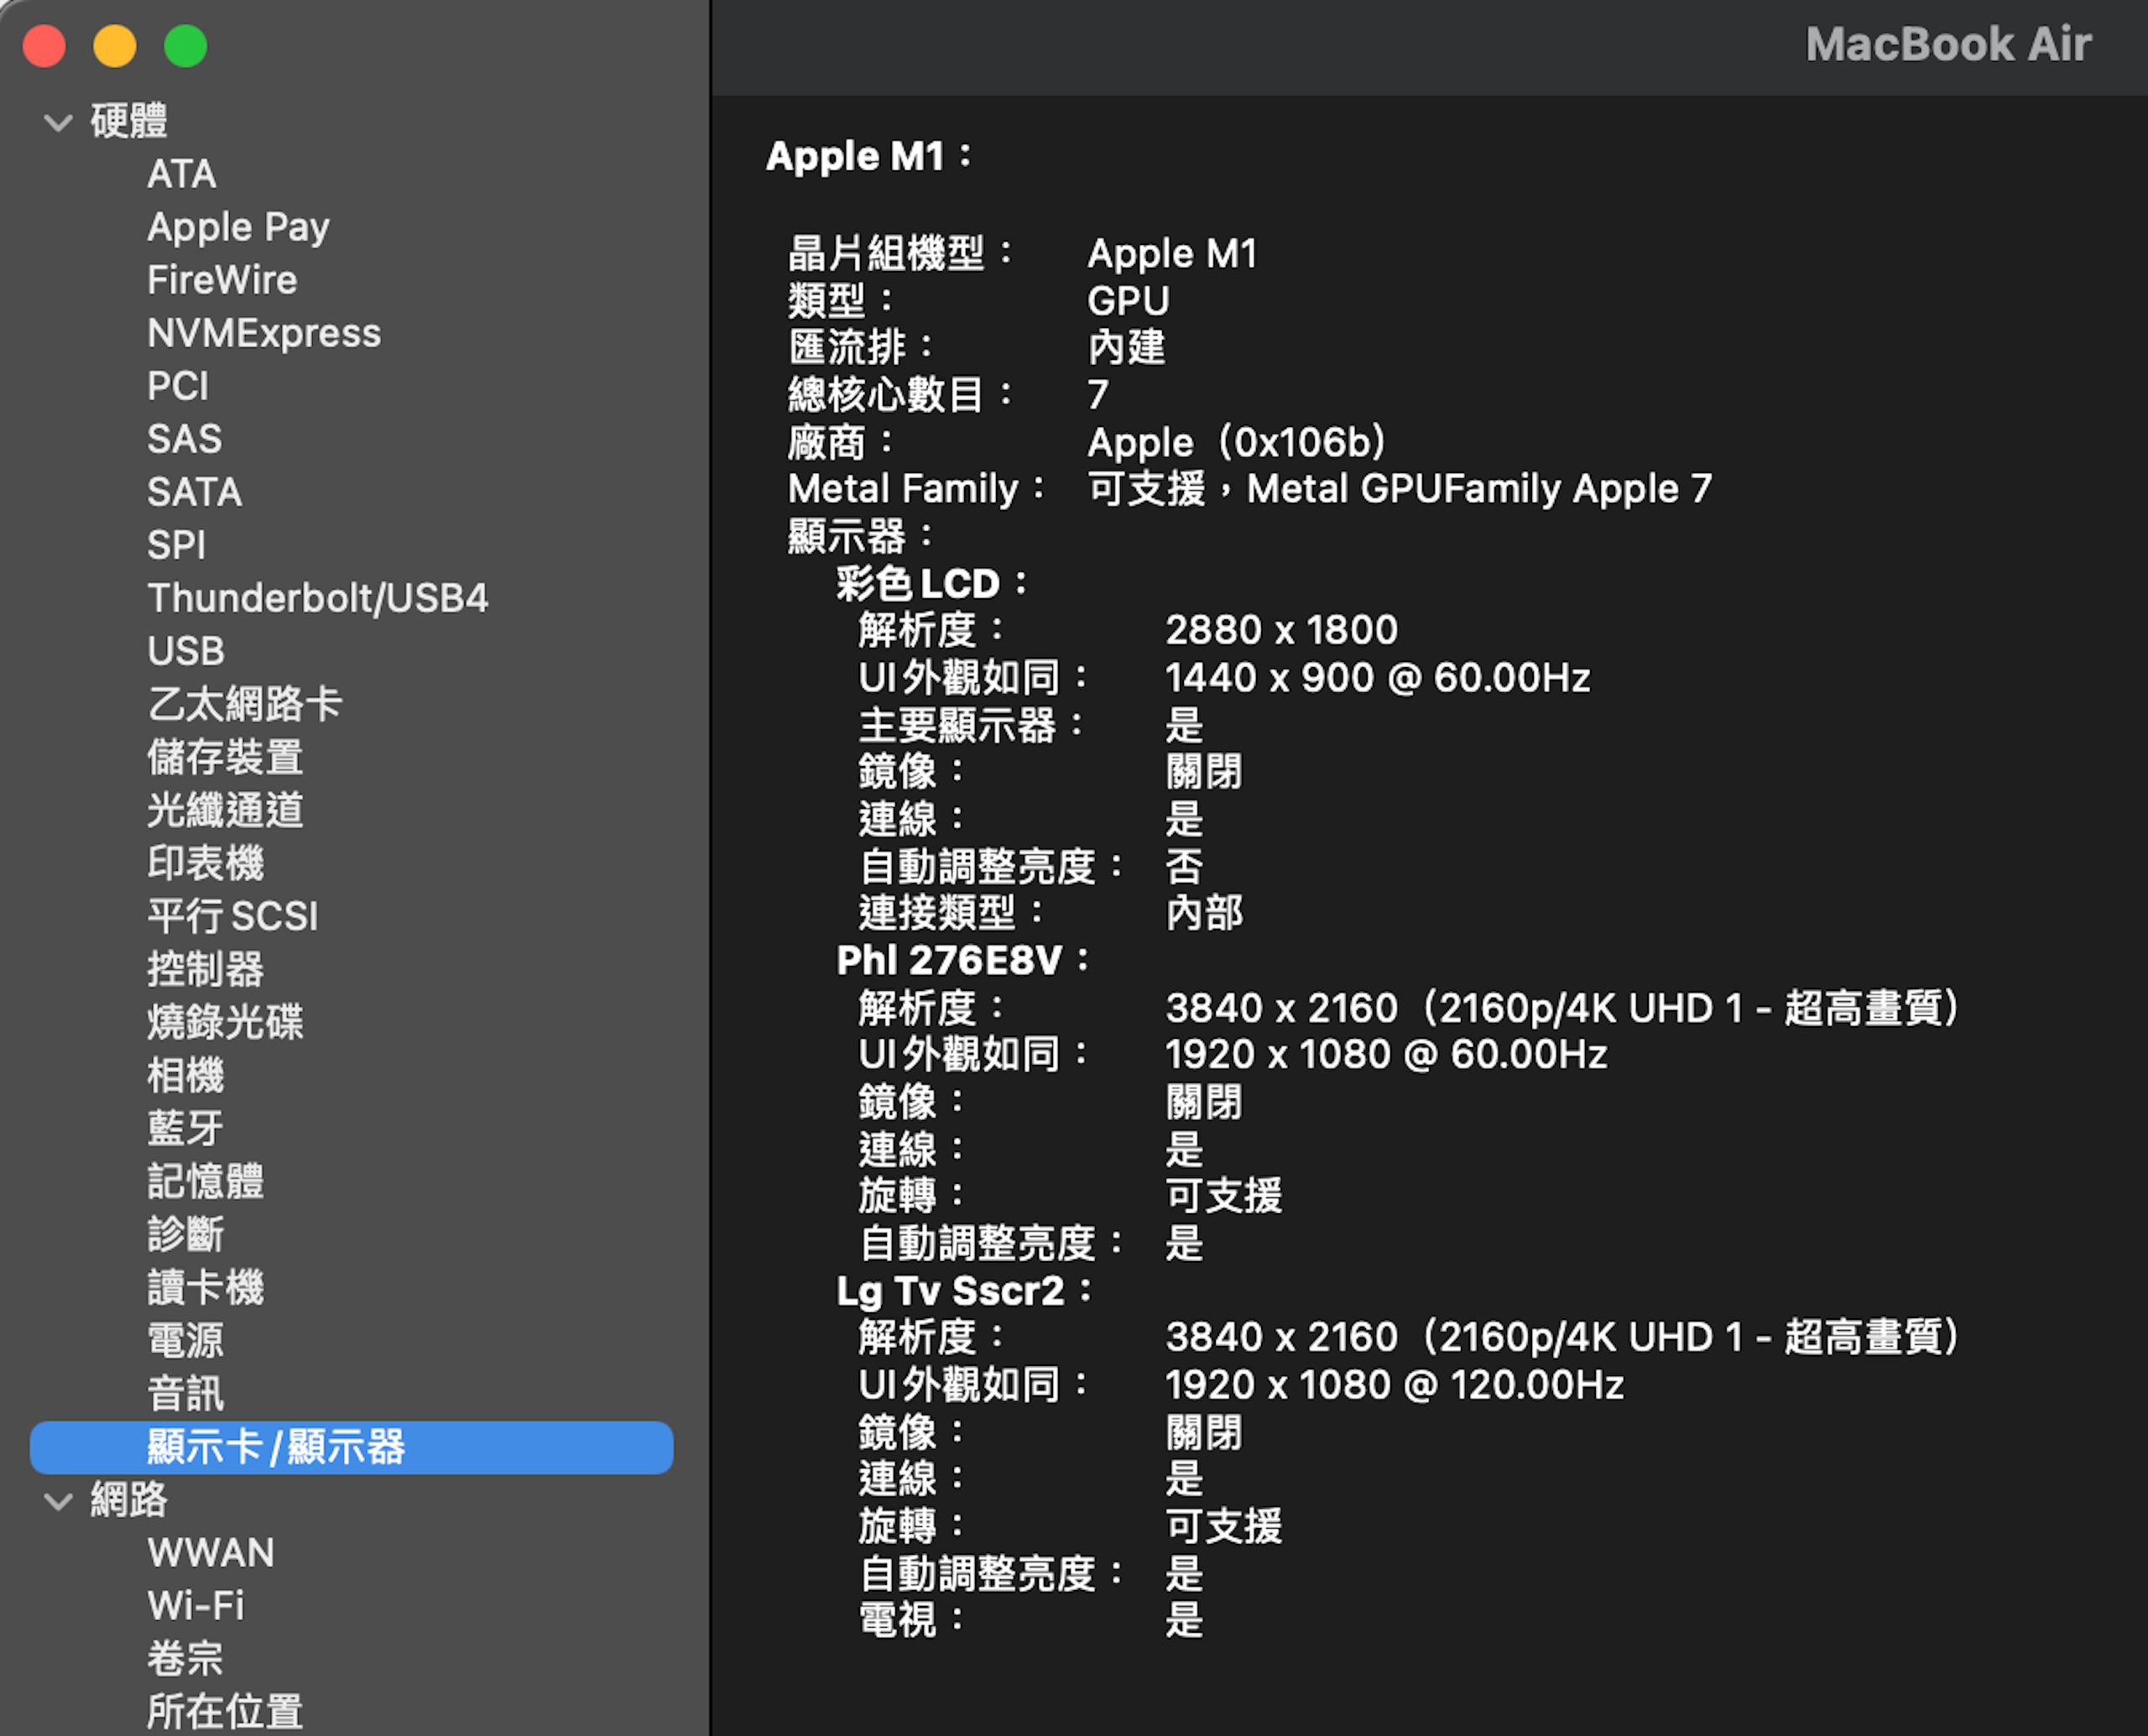Open Wi-Fi network information
This screenshot has height=1736, width=2148.
click(196, 1606)
